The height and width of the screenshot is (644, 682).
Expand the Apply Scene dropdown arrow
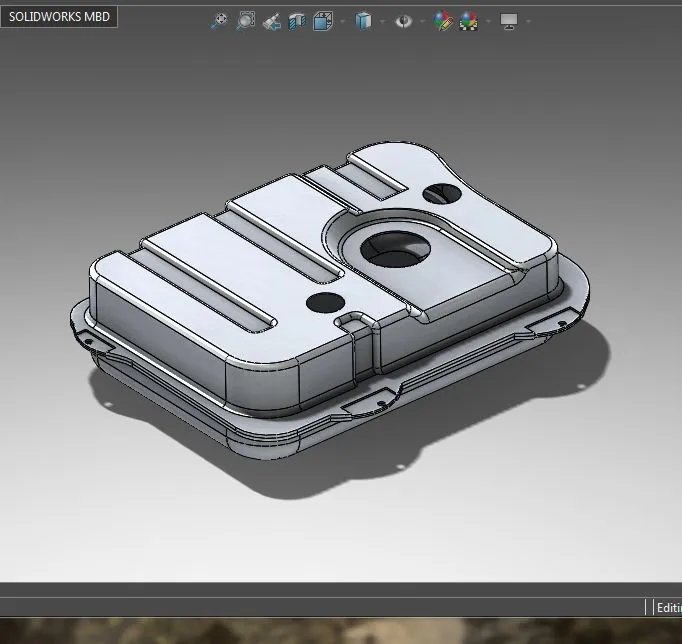(487, 21)
